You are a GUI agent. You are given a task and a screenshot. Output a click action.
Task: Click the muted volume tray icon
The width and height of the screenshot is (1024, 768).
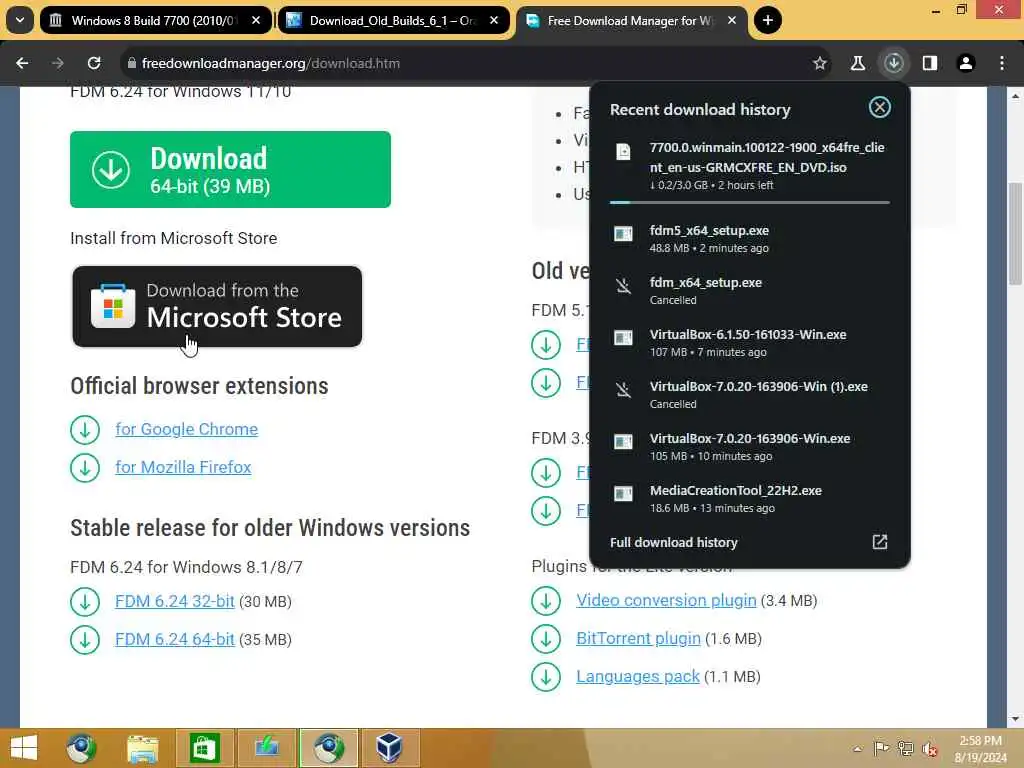coord(929,749)
